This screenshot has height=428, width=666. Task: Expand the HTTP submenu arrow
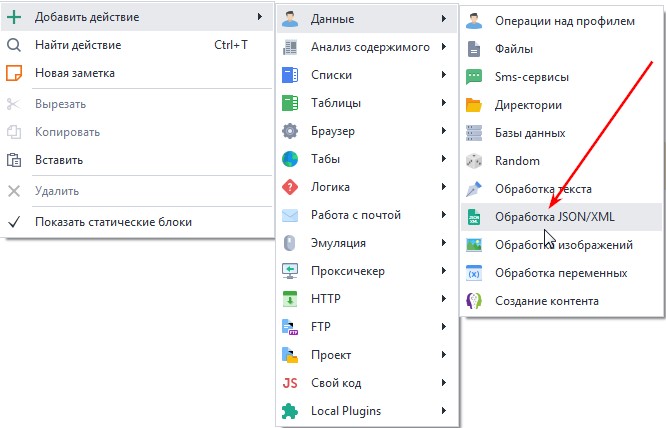point(444,299)
